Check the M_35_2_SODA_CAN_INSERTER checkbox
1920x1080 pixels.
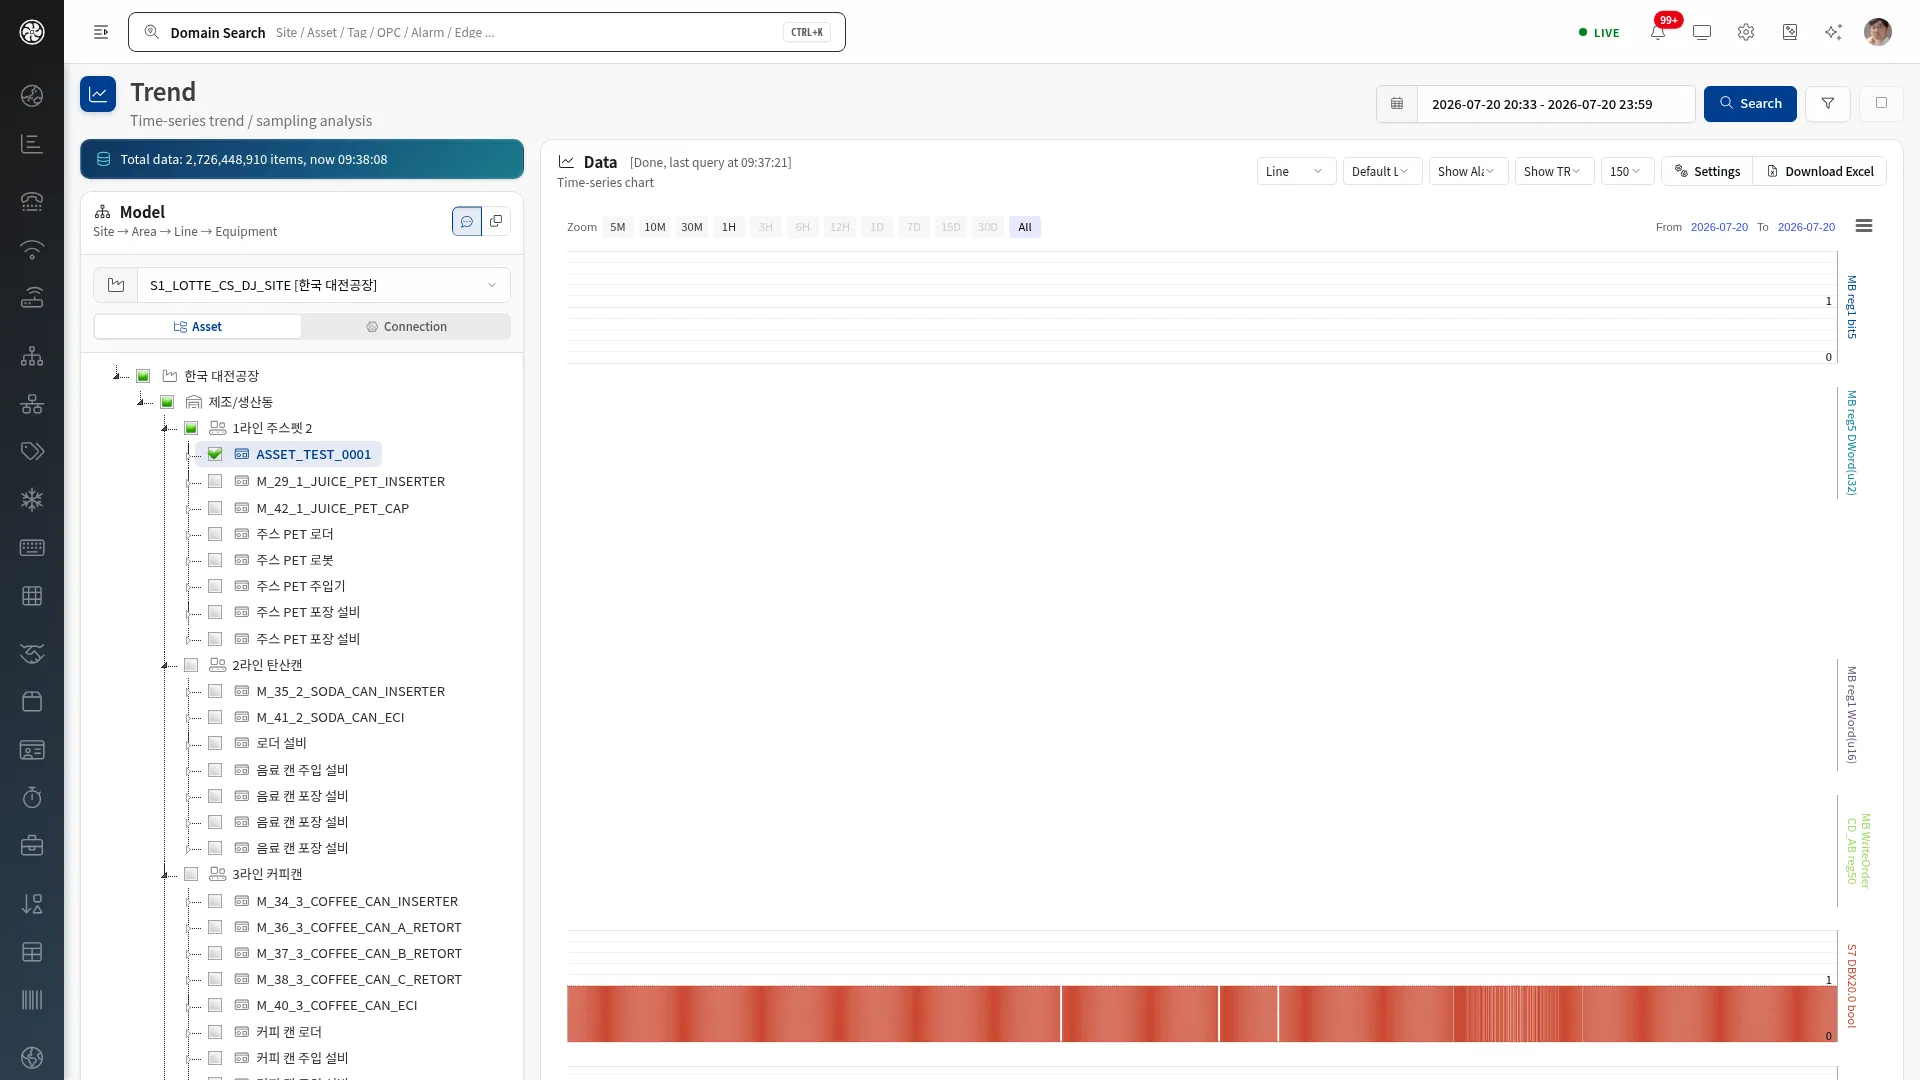pyautogui.click(x=215, y=691)
